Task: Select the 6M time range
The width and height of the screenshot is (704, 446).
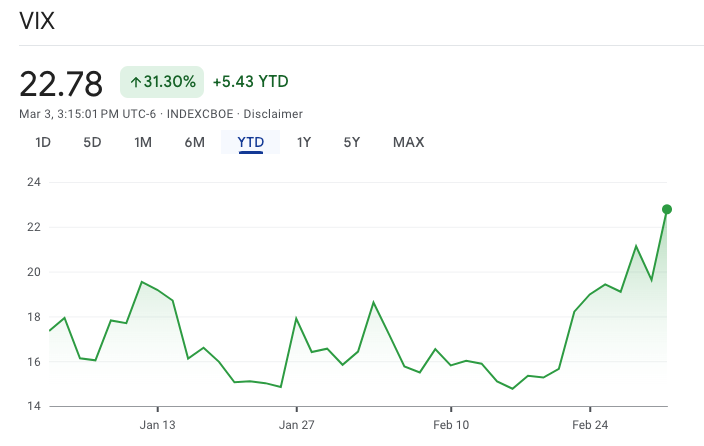Action: point(194,142)
